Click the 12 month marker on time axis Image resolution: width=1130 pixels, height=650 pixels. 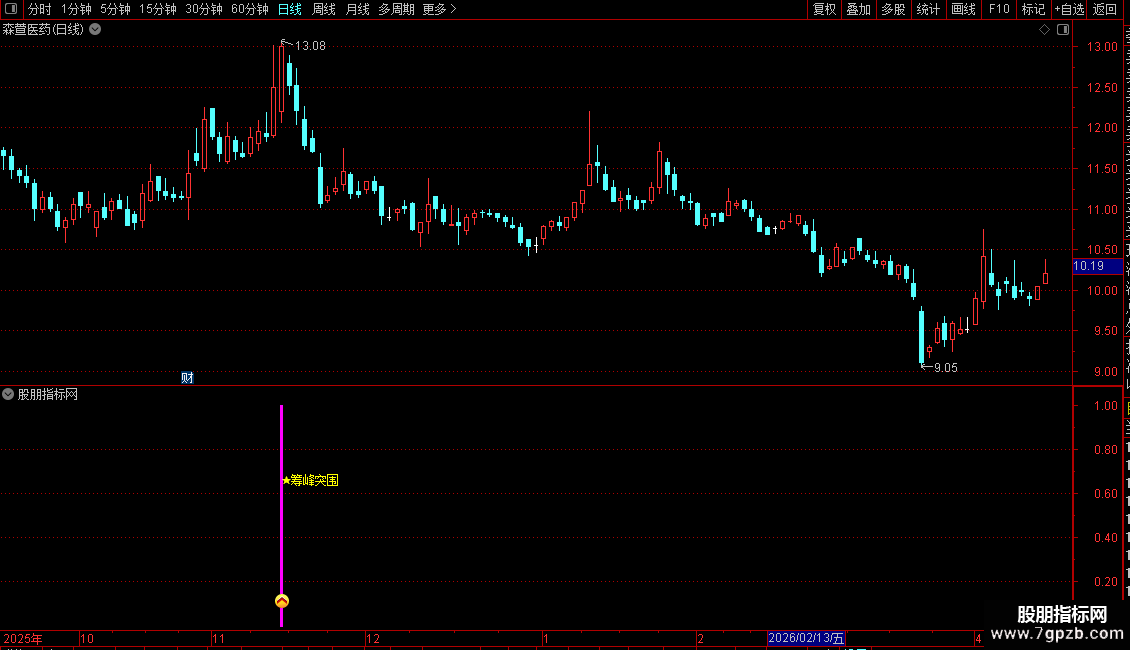373,638
